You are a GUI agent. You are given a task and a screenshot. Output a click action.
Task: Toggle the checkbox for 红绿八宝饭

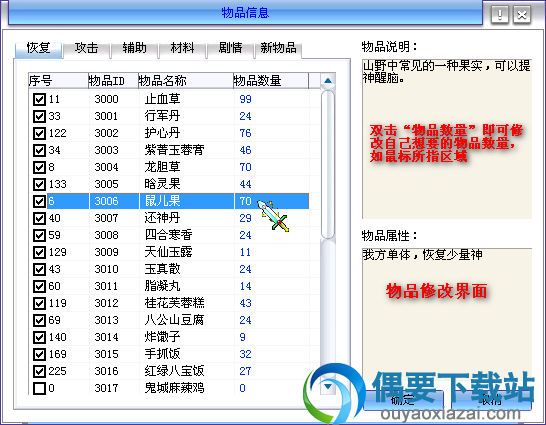click(39, 371)
